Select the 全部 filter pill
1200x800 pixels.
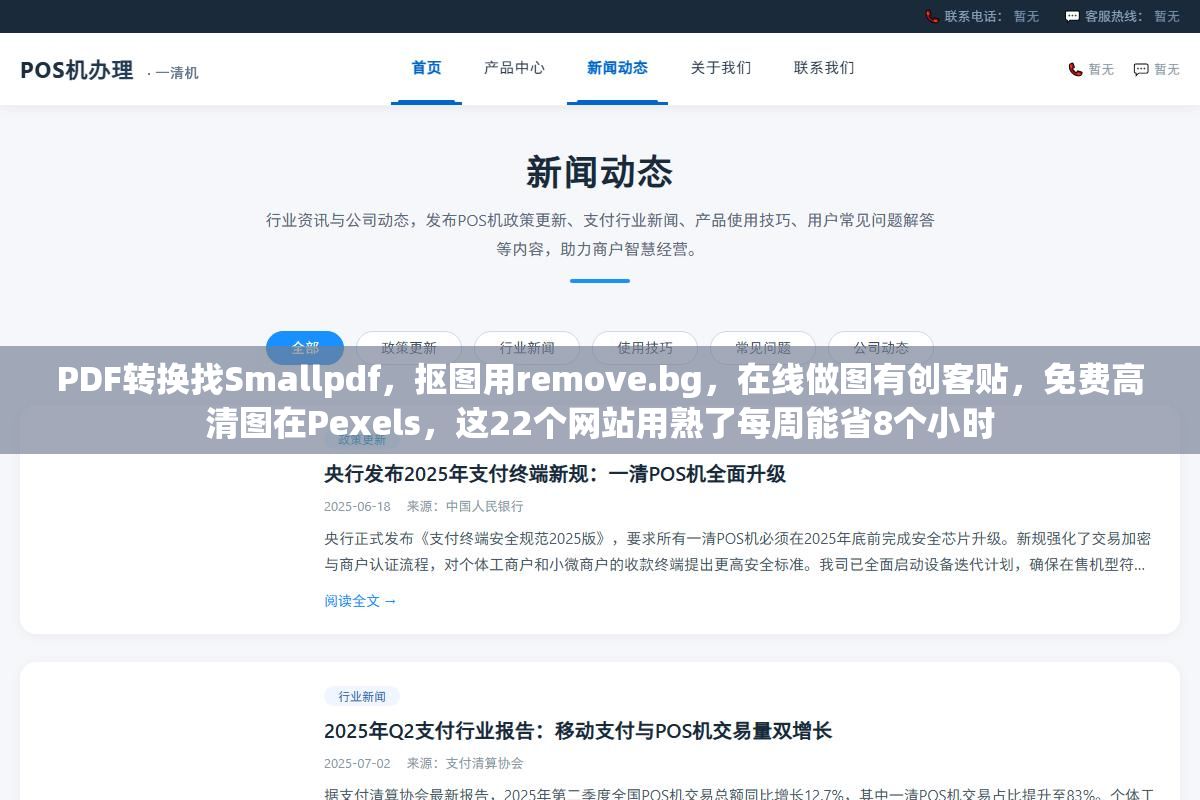[305, 348]
